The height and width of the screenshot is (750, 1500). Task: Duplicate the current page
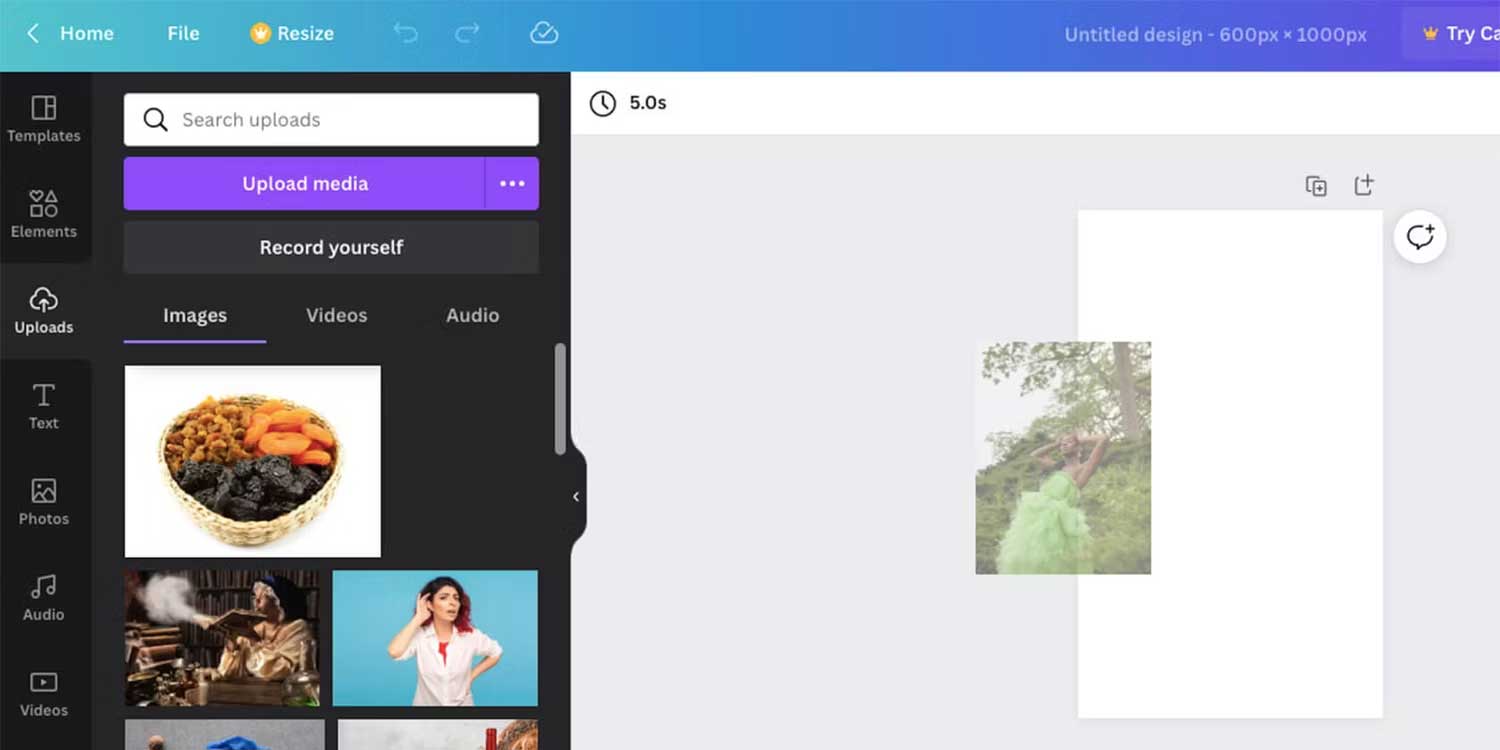point(1315,185)
